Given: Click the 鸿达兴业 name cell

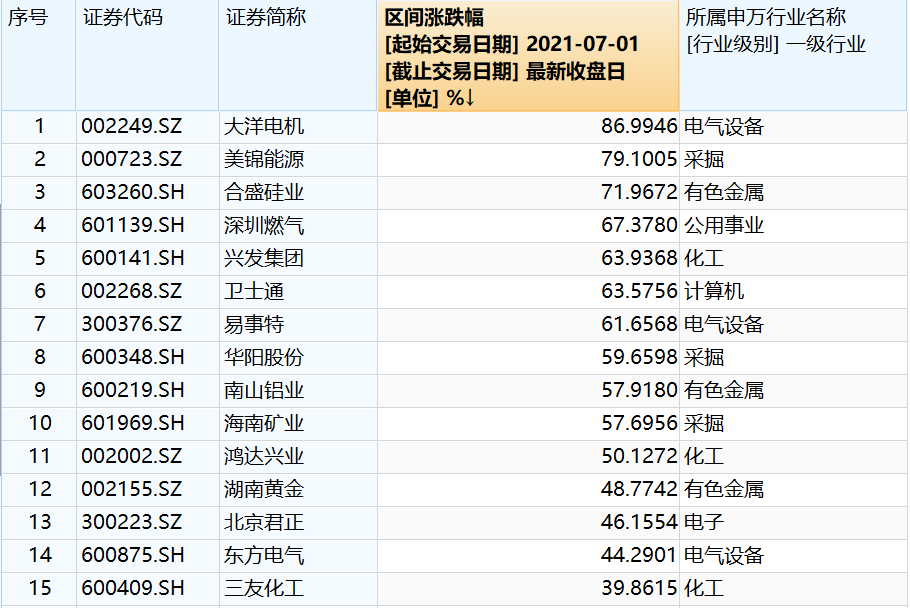Looking at the screenshot, I should (x=265, y=456).
